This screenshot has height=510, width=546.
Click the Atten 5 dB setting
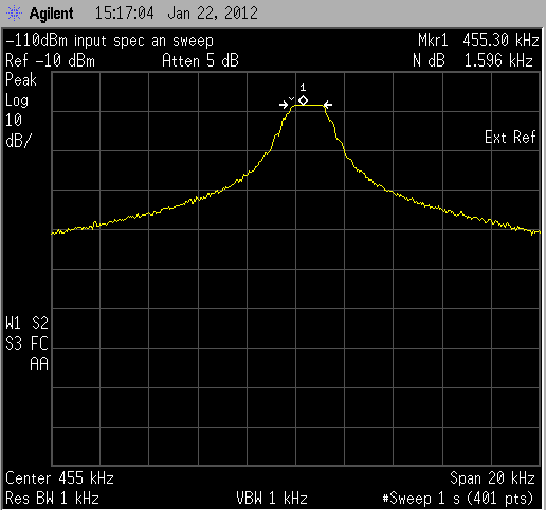click(x=200, y=61)
